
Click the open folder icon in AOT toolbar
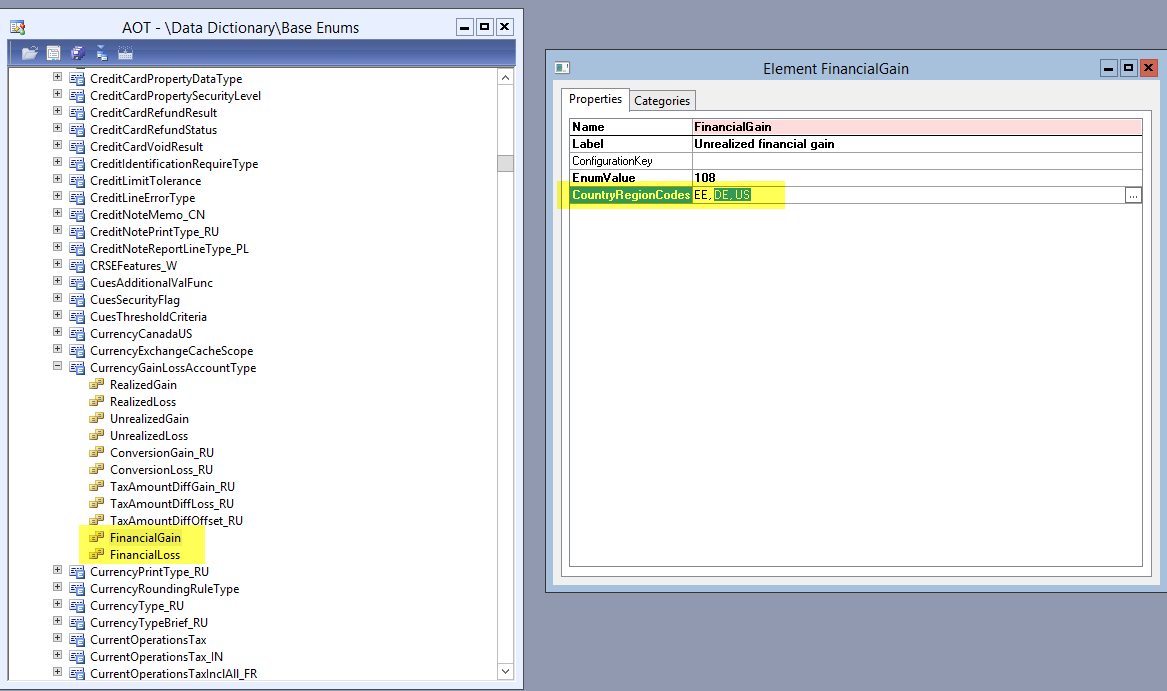[29, 53]
